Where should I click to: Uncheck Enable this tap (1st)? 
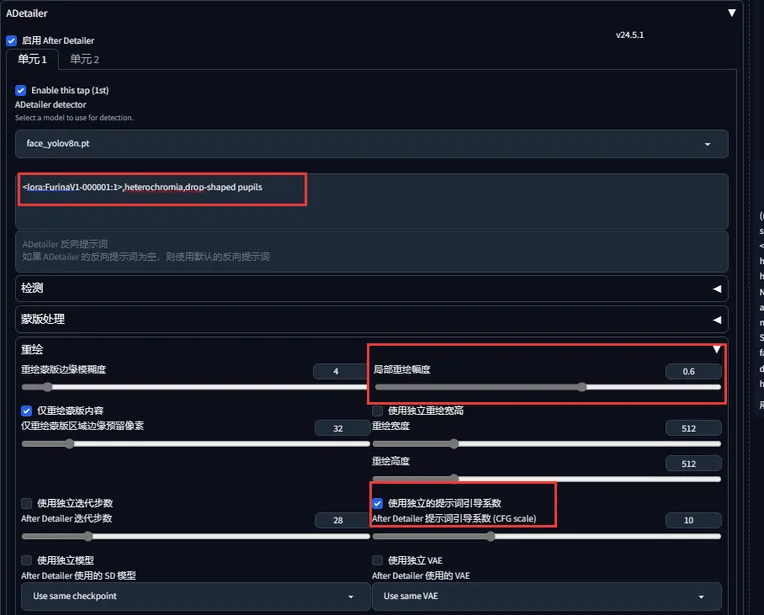(x=21, y=91)
